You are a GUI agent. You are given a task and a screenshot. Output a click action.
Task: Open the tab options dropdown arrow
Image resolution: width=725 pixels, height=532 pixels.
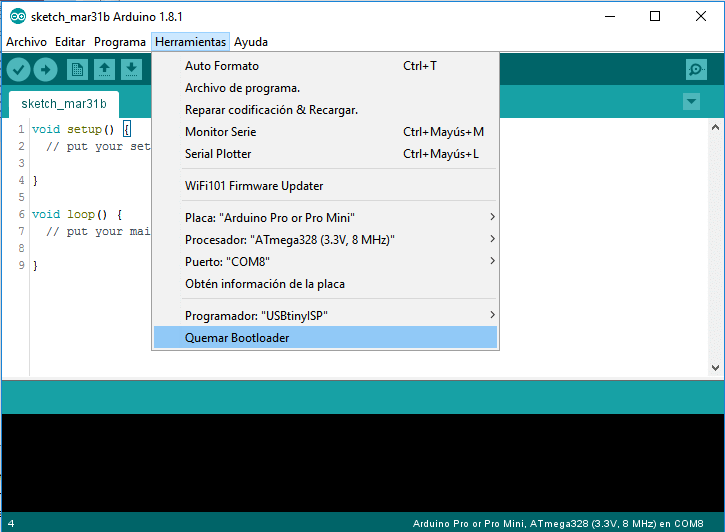[691, 102]
